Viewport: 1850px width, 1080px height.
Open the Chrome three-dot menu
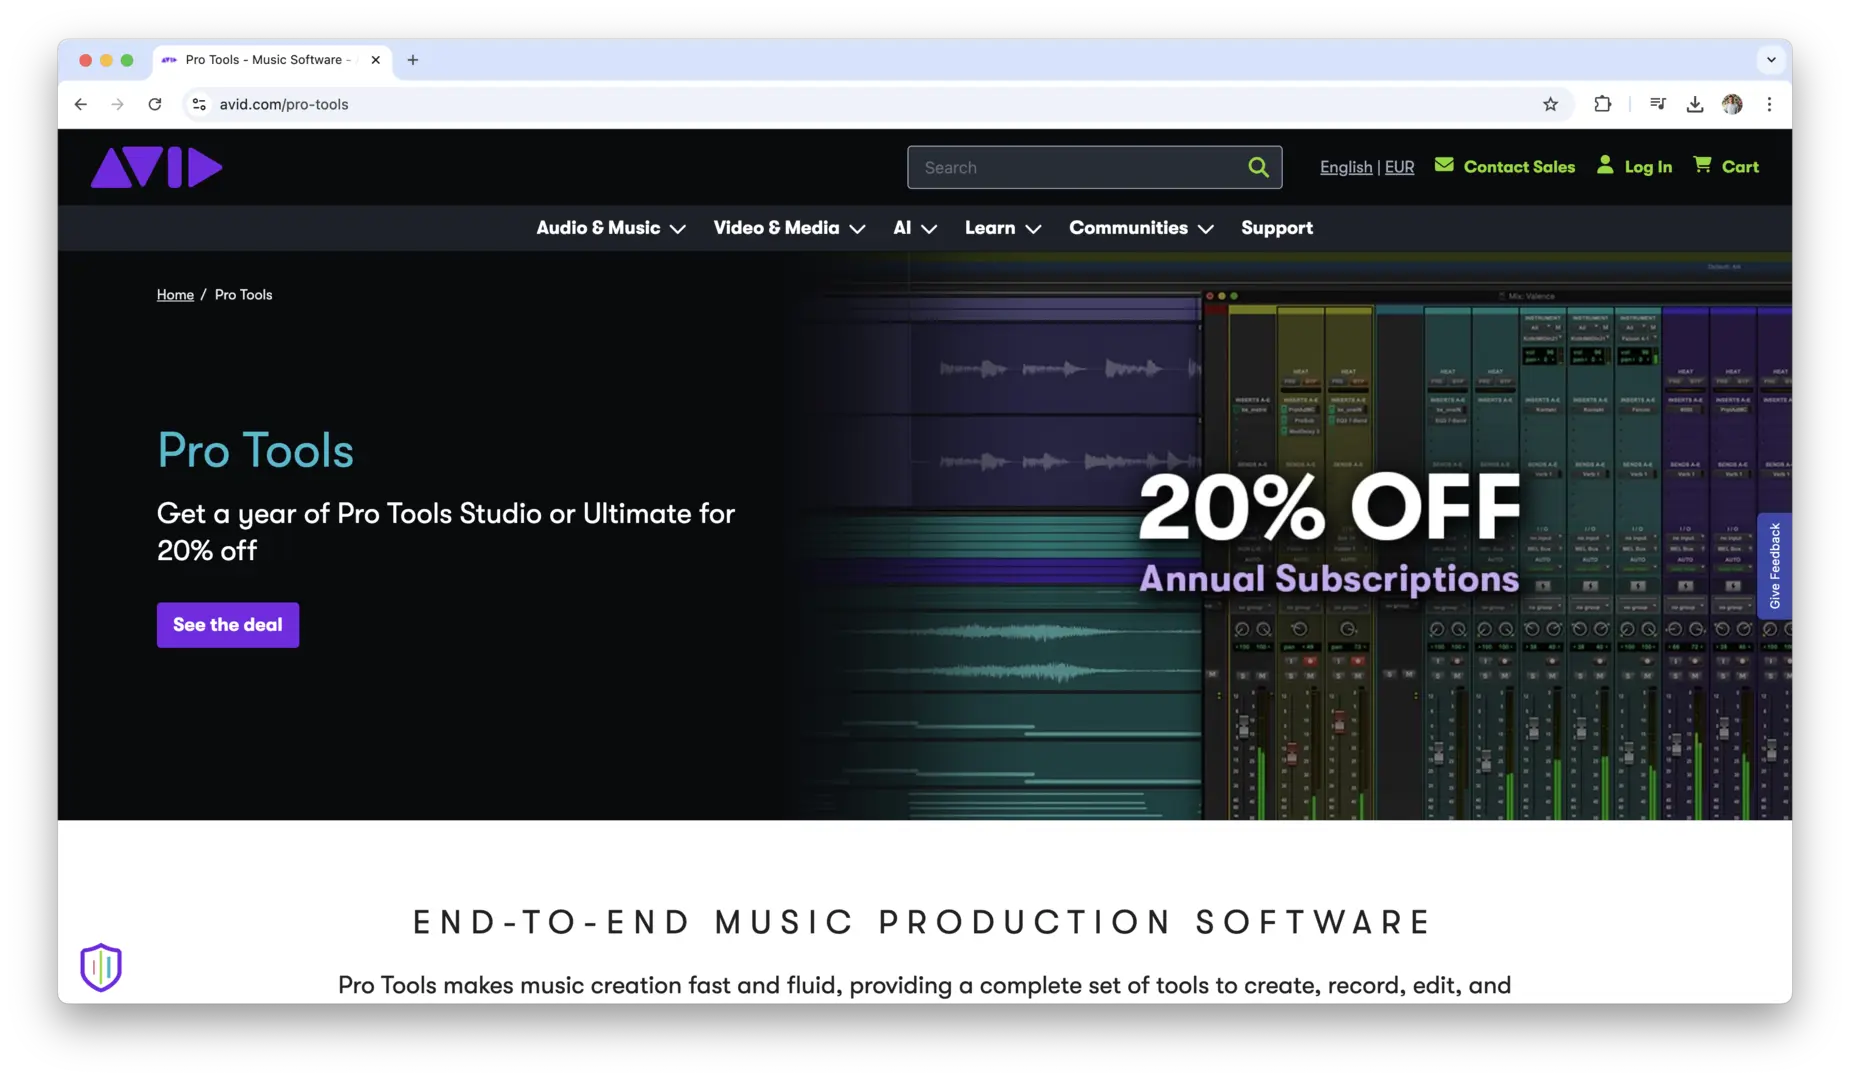tap(1769, 104)
